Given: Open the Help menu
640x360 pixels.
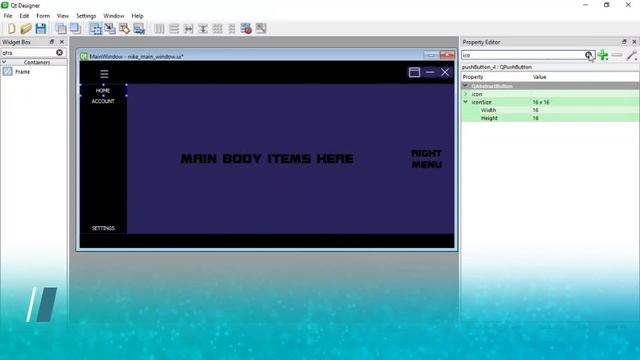Looking at the screenshot, I should (x=137, y=16).
